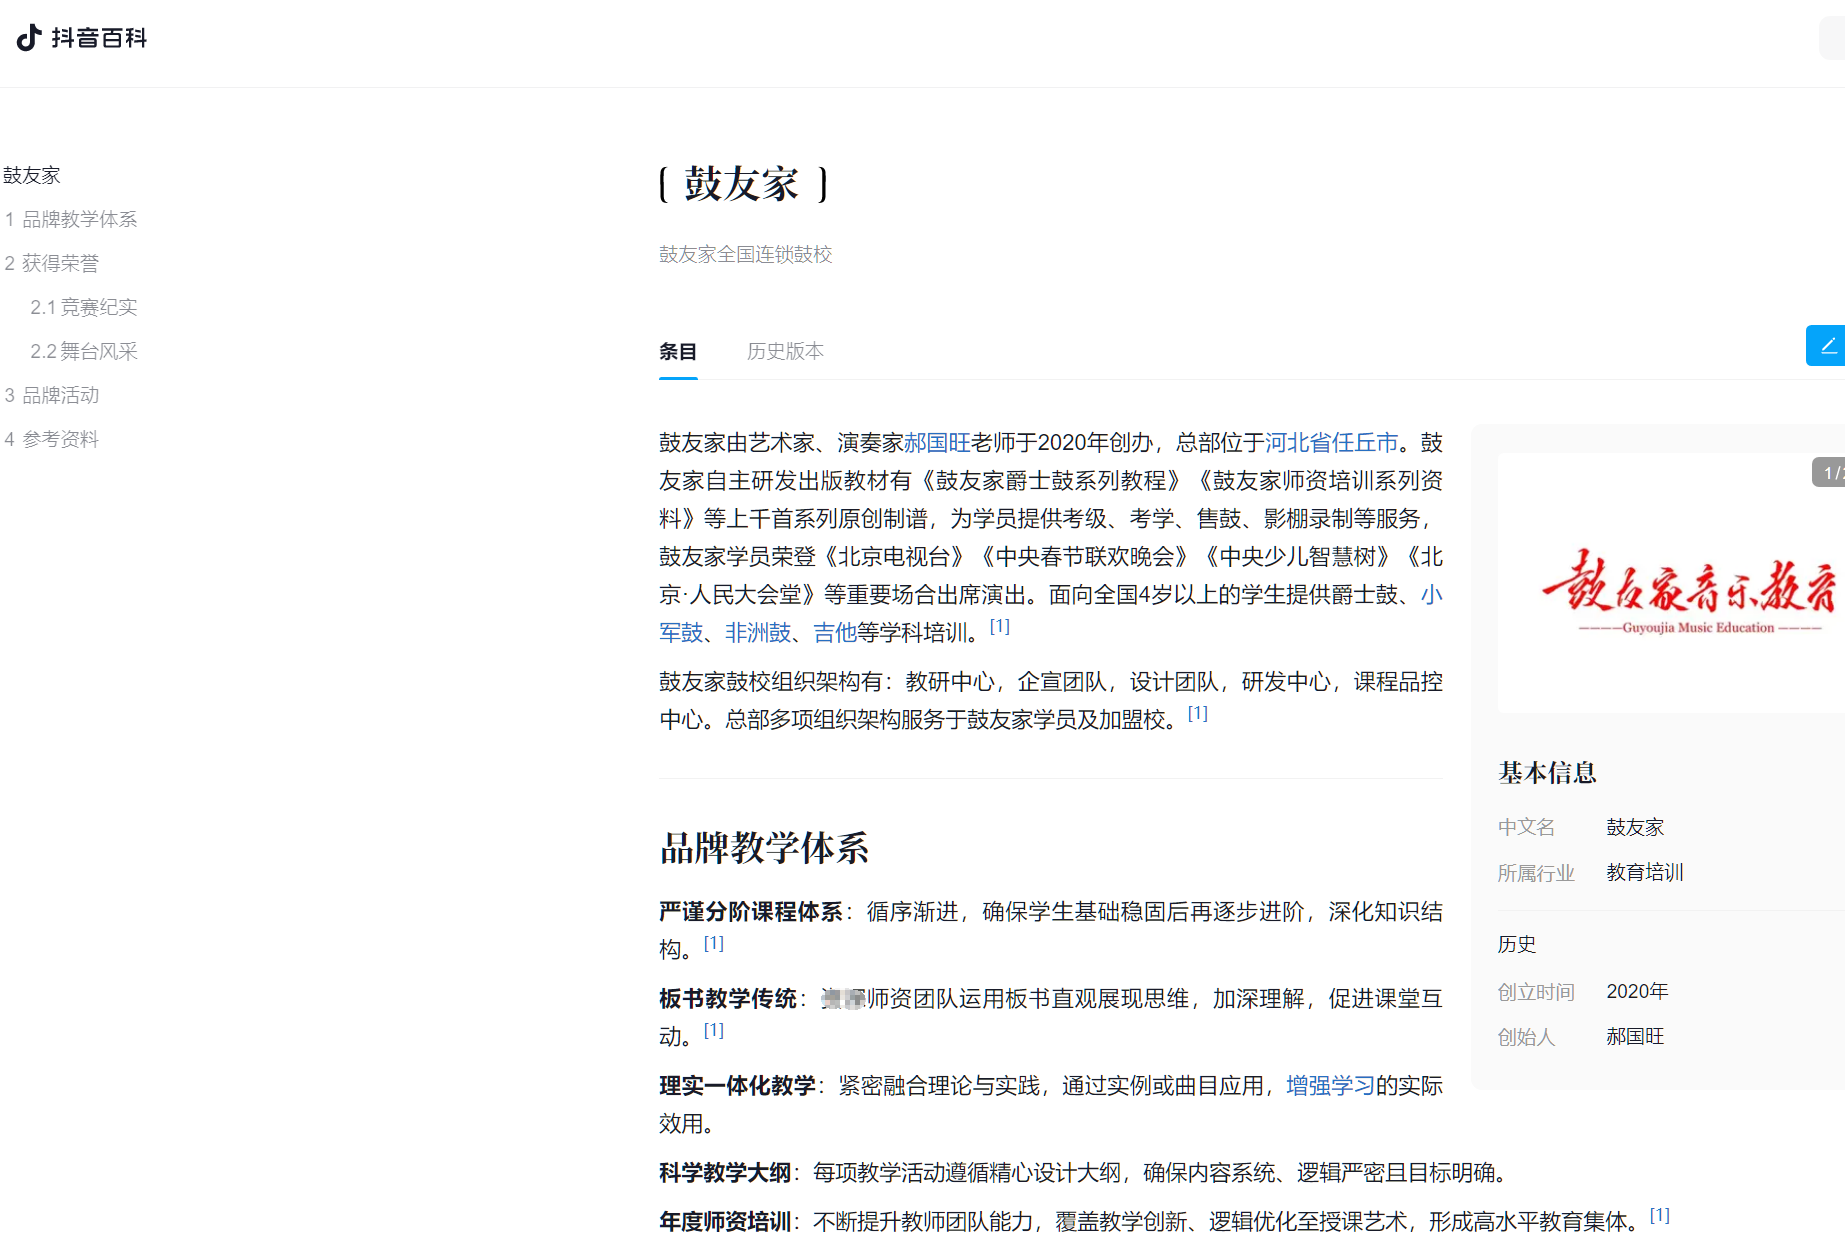
Task: Click the 2020年 founding year value
Action: pyautogui.click(x=1637, y=991)
